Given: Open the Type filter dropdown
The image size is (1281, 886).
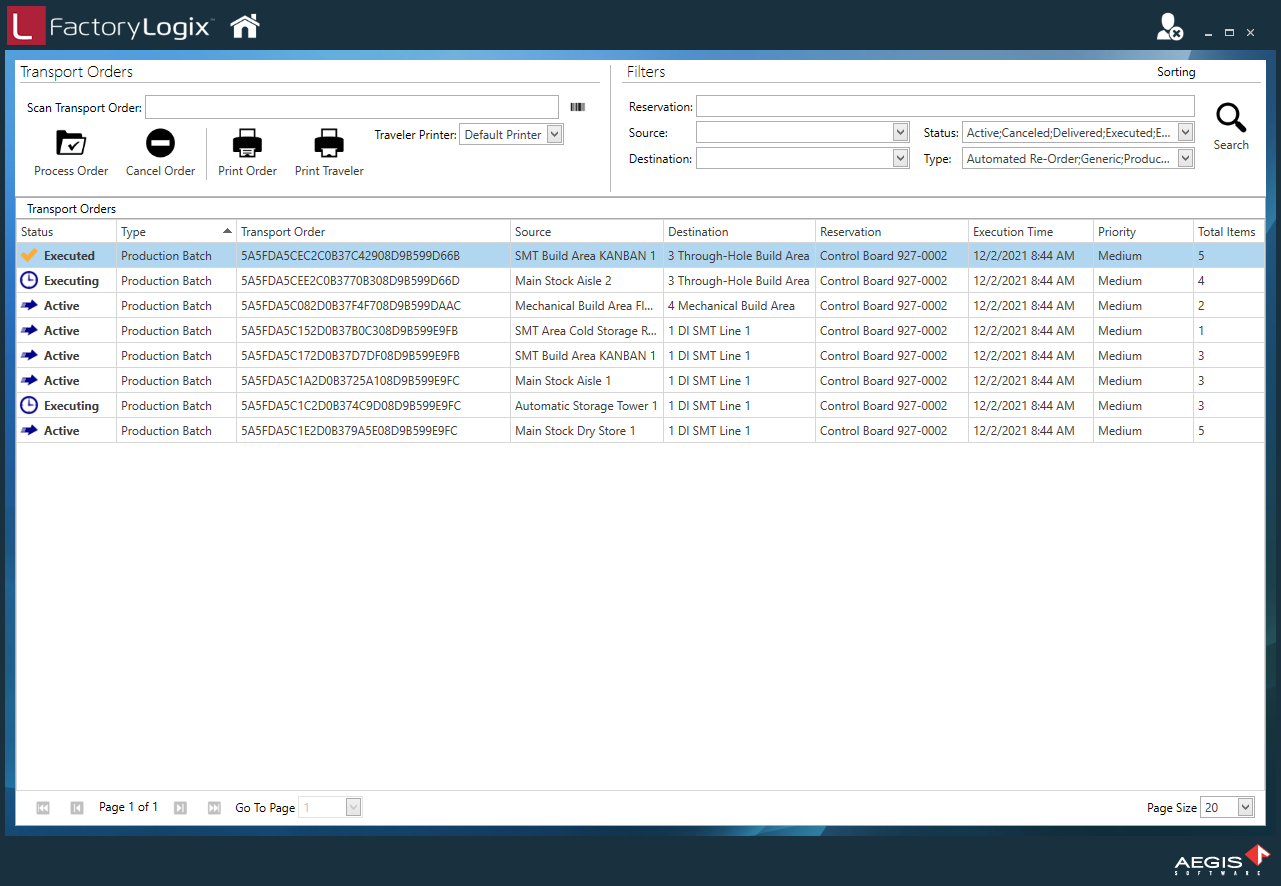Looking at the screenshot, I should pyautogui.click(x=1185, y=158).
